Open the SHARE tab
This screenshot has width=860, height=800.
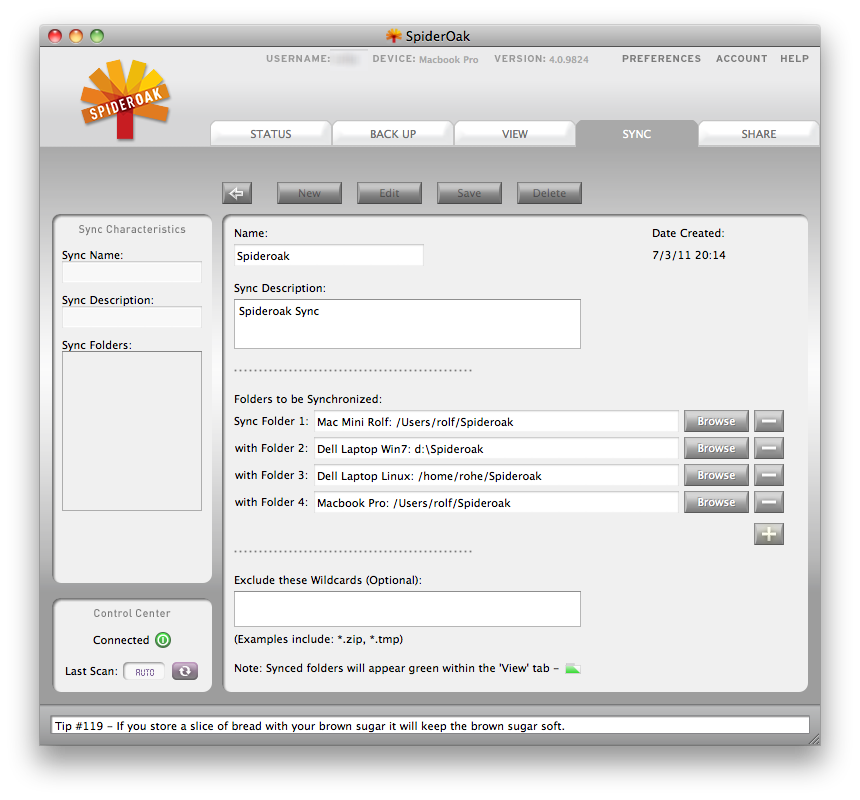(758, 134)
